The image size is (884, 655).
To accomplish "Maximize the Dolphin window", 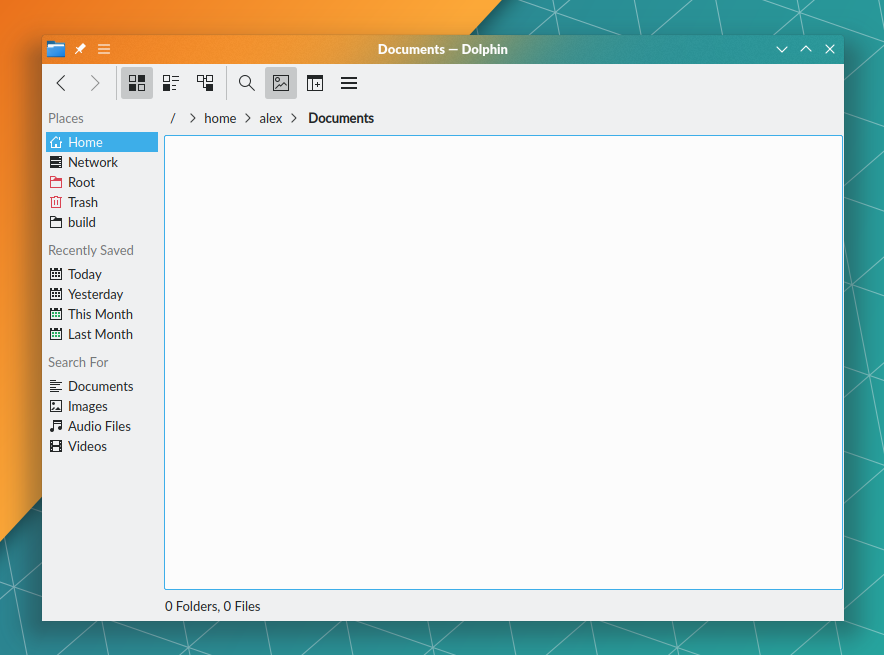I will 806,49.
